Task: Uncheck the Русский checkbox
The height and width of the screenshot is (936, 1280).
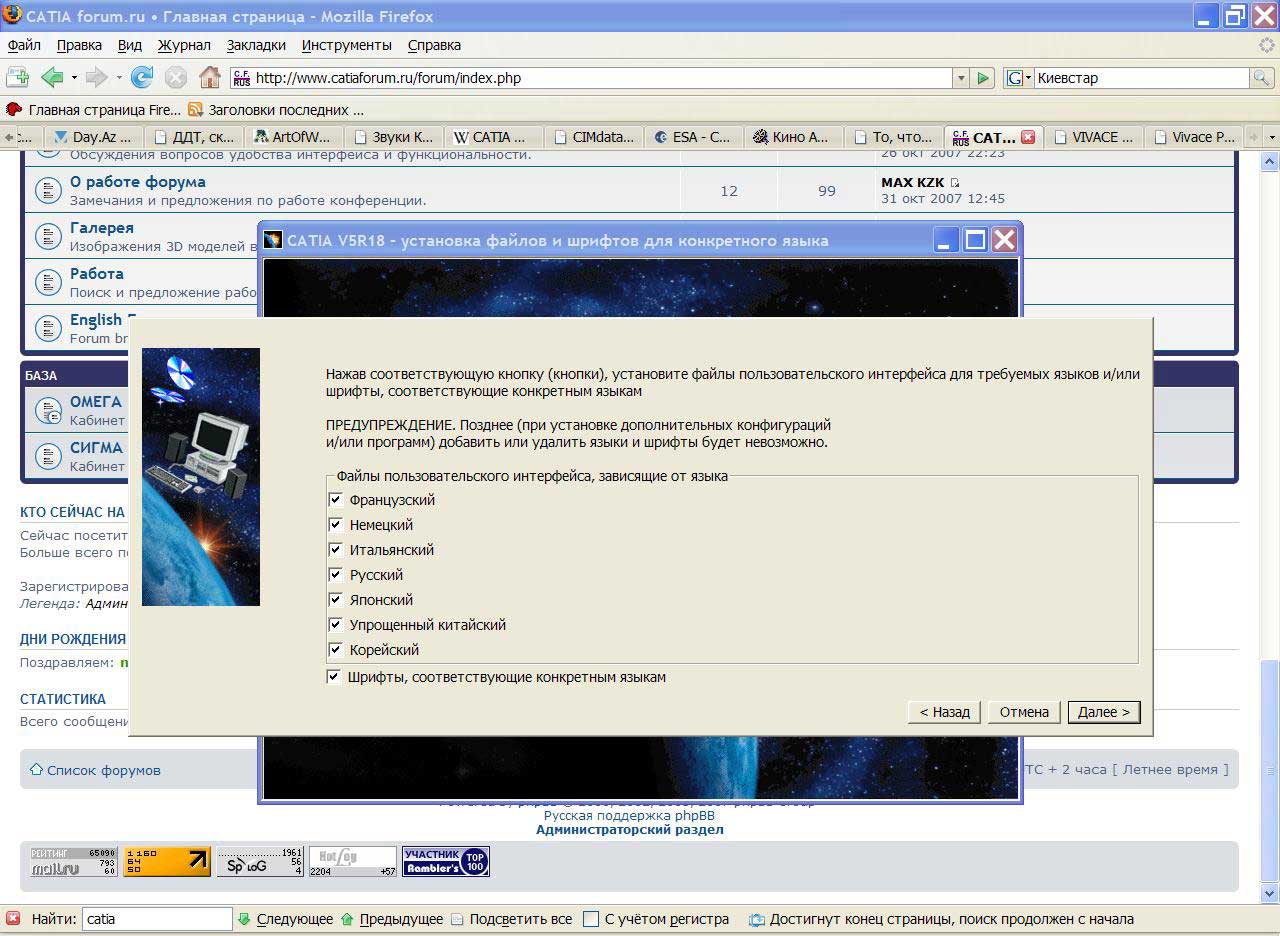Action: pyautogui.click(x=336, y=575)
